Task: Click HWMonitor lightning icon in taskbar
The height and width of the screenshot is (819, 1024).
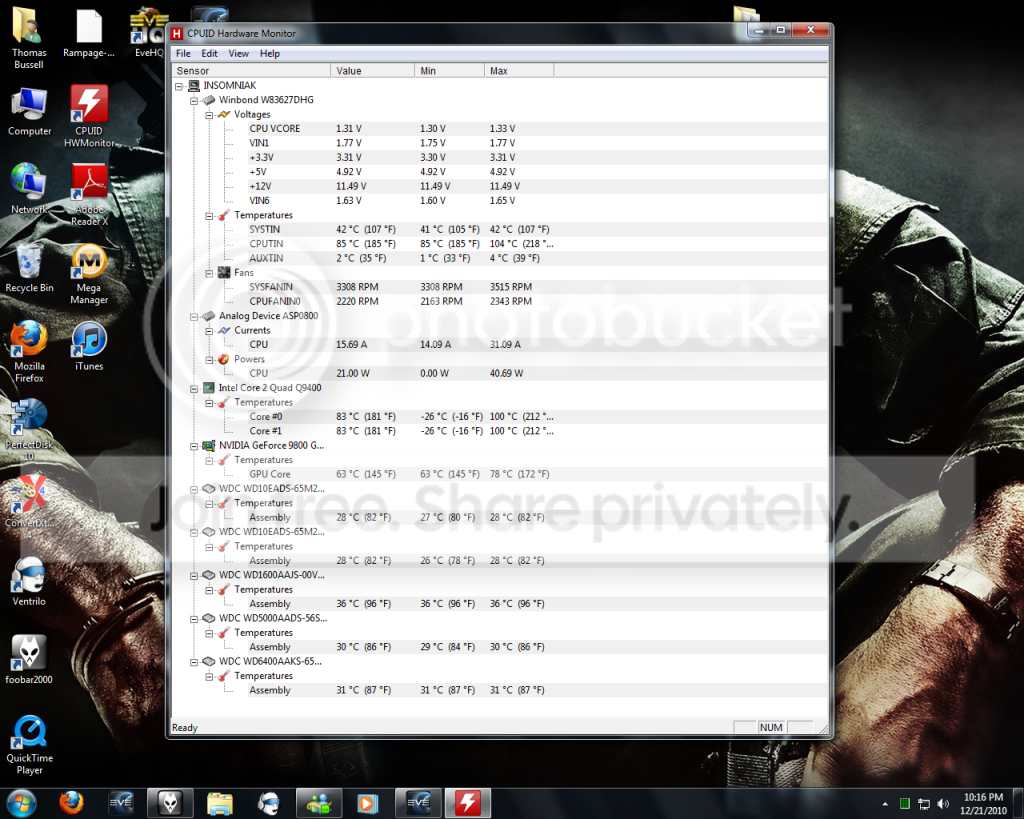Action: coord(468,803)
